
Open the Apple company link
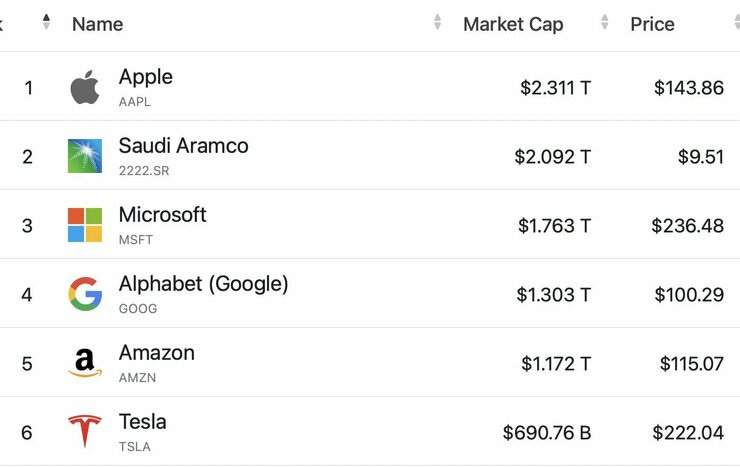pyautogui.click(x=145, y=77)
